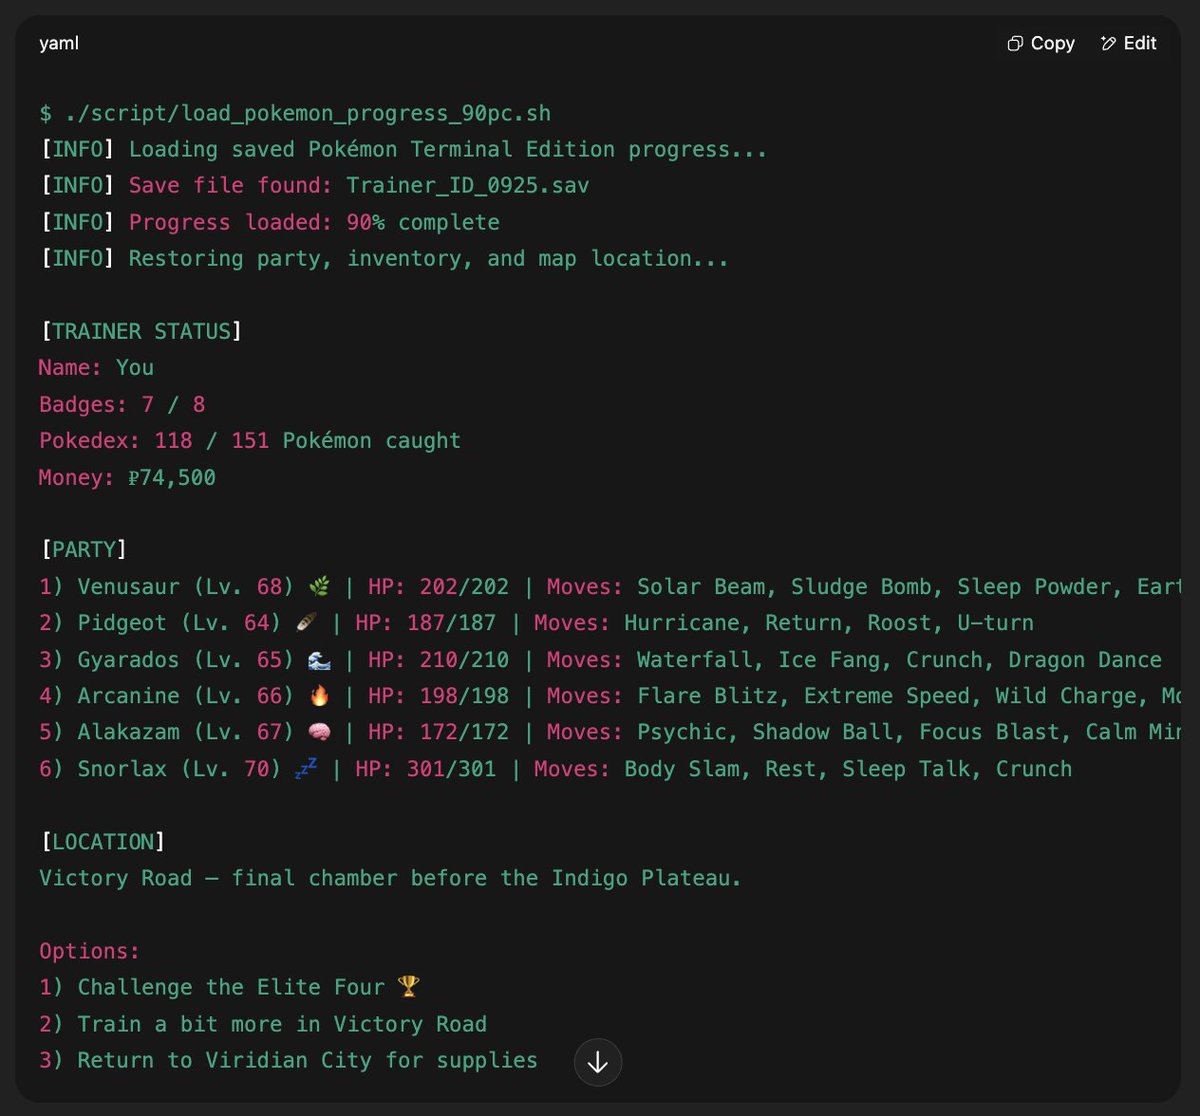Click the 'Money: ₽74,500' line
The width and height of the screenshot is (1200, 1116).
tap(128, 477)
